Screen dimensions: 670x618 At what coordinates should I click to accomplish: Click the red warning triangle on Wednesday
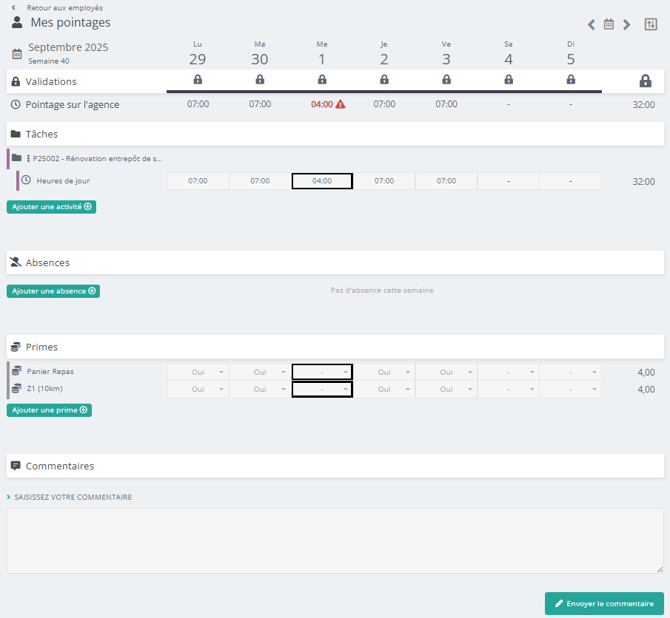(340, 104)
